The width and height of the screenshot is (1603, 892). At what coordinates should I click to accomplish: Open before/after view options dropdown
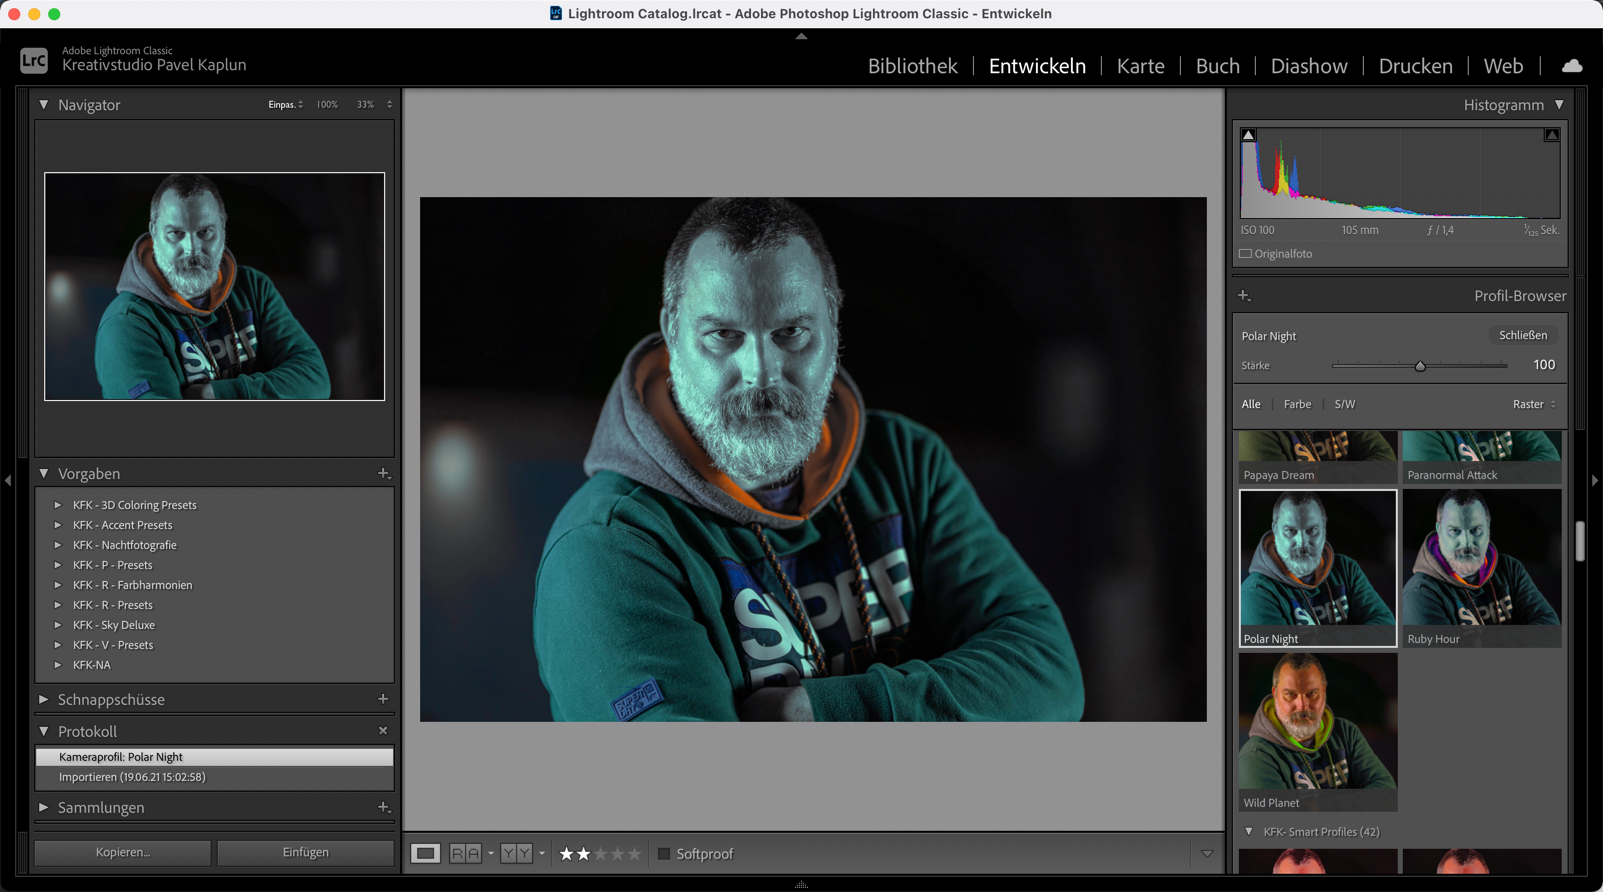coord(542,854)
